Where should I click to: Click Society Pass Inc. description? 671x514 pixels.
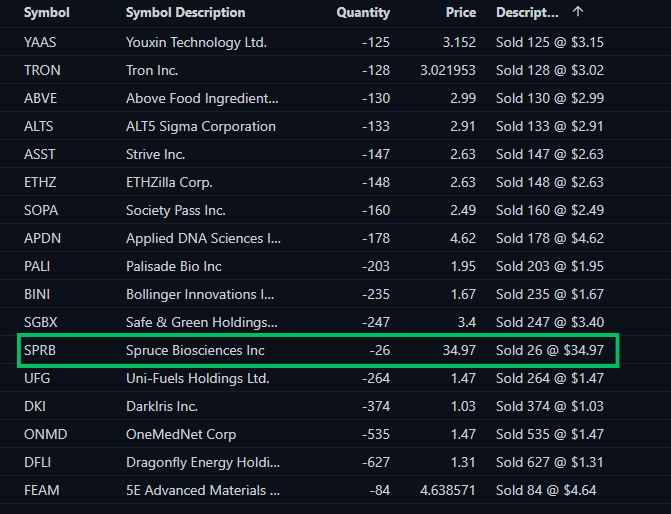click(x=175, y=210)
